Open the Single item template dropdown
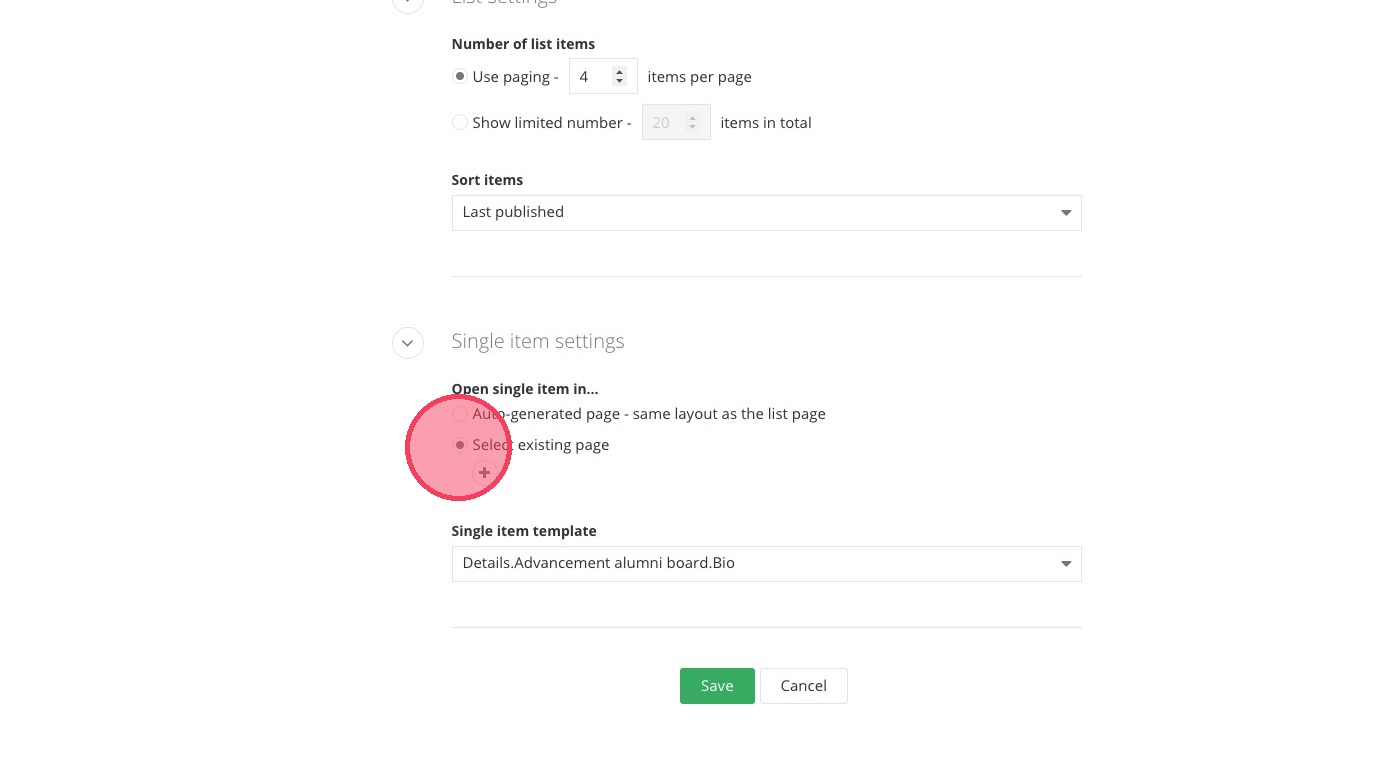Viewport: 1376px width, 770px height. click(x=766, y=564)
